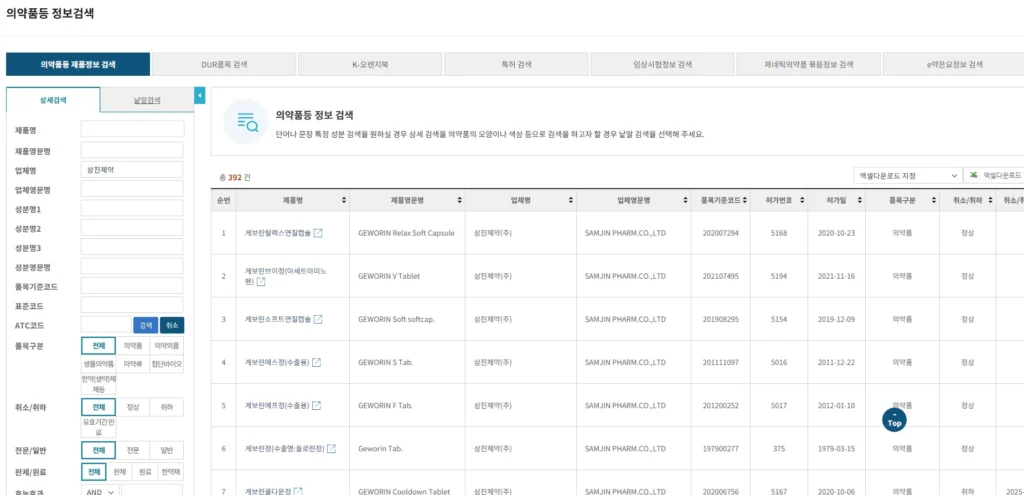Sort by 취소/취하 column arrows

(x=990, y=200)
